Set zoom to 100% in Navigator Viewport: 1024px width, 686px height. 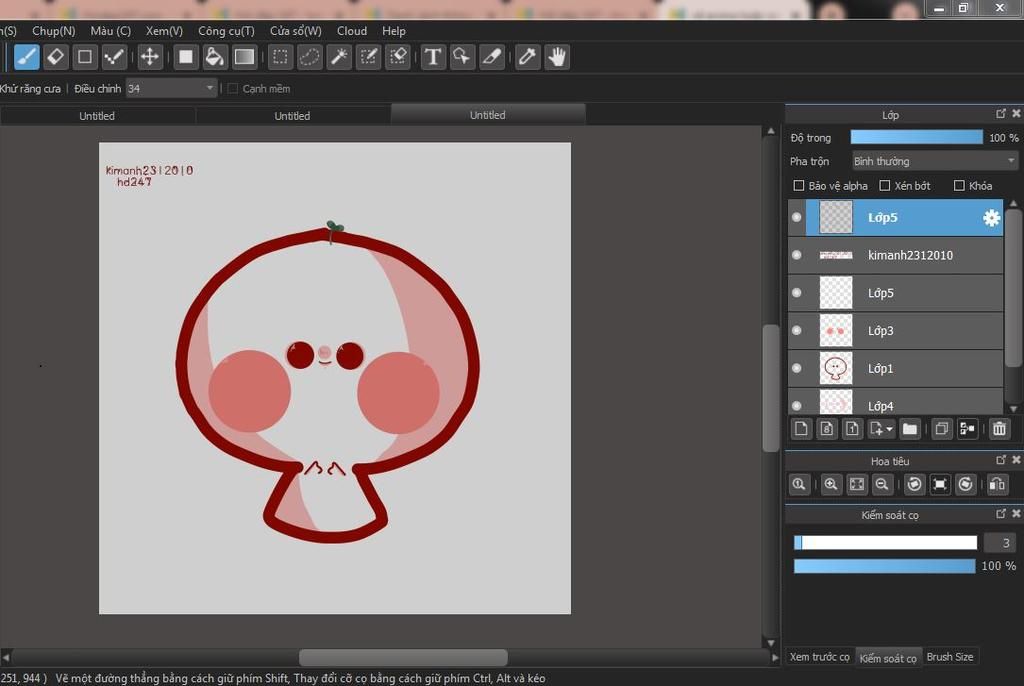coord(799,484)
